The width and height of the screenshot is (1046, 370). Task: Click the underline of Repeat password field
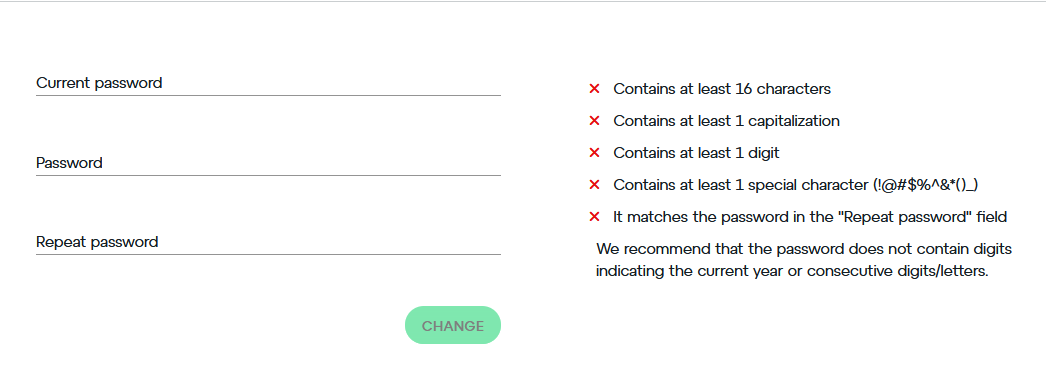coord(268,254)
